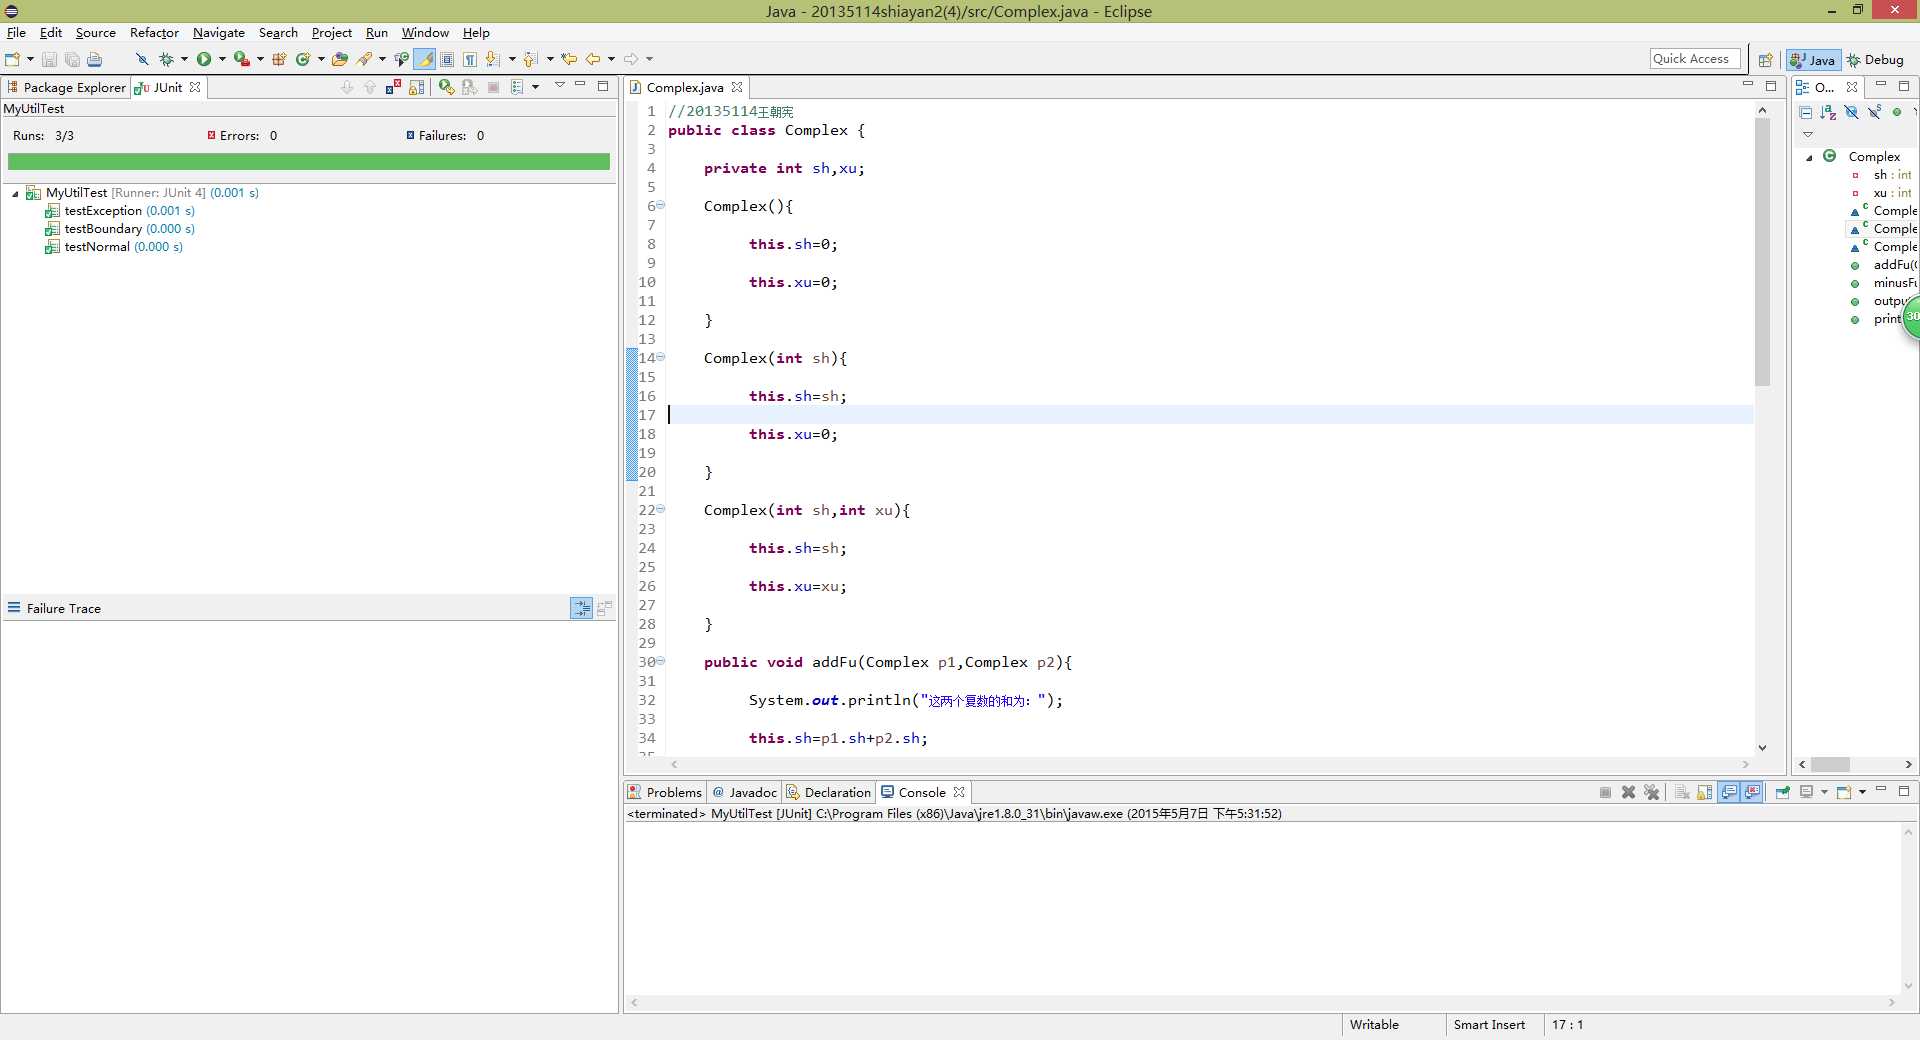Toggle Hide Static Members in Outline view
The width and height of the screenshot is (1920, 1040).
coord(1874,112)
